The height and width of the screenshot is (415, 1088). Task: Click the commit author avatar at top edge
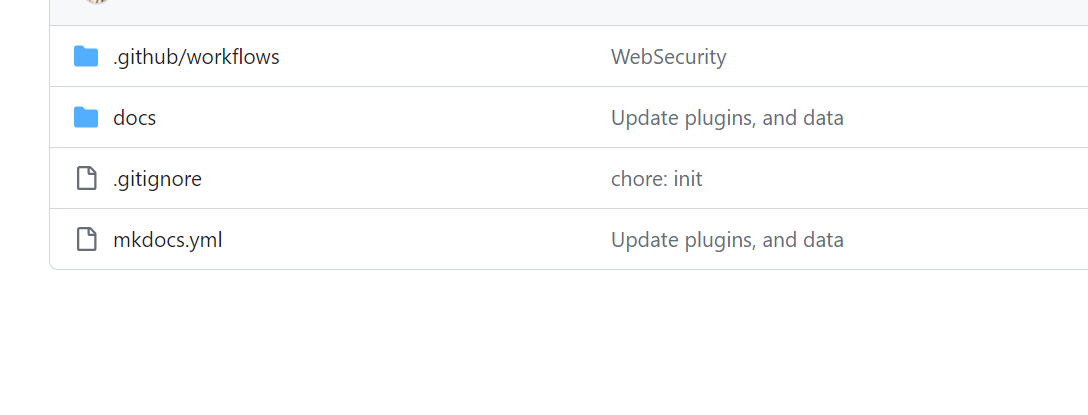97,1
